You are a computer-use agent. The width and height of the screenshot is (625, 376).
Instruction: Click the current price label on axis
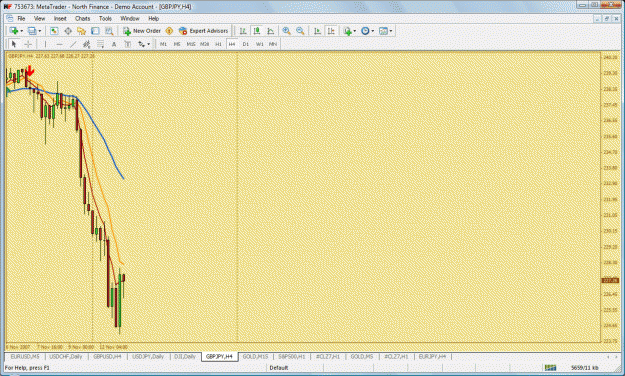(x=610, y=281)
